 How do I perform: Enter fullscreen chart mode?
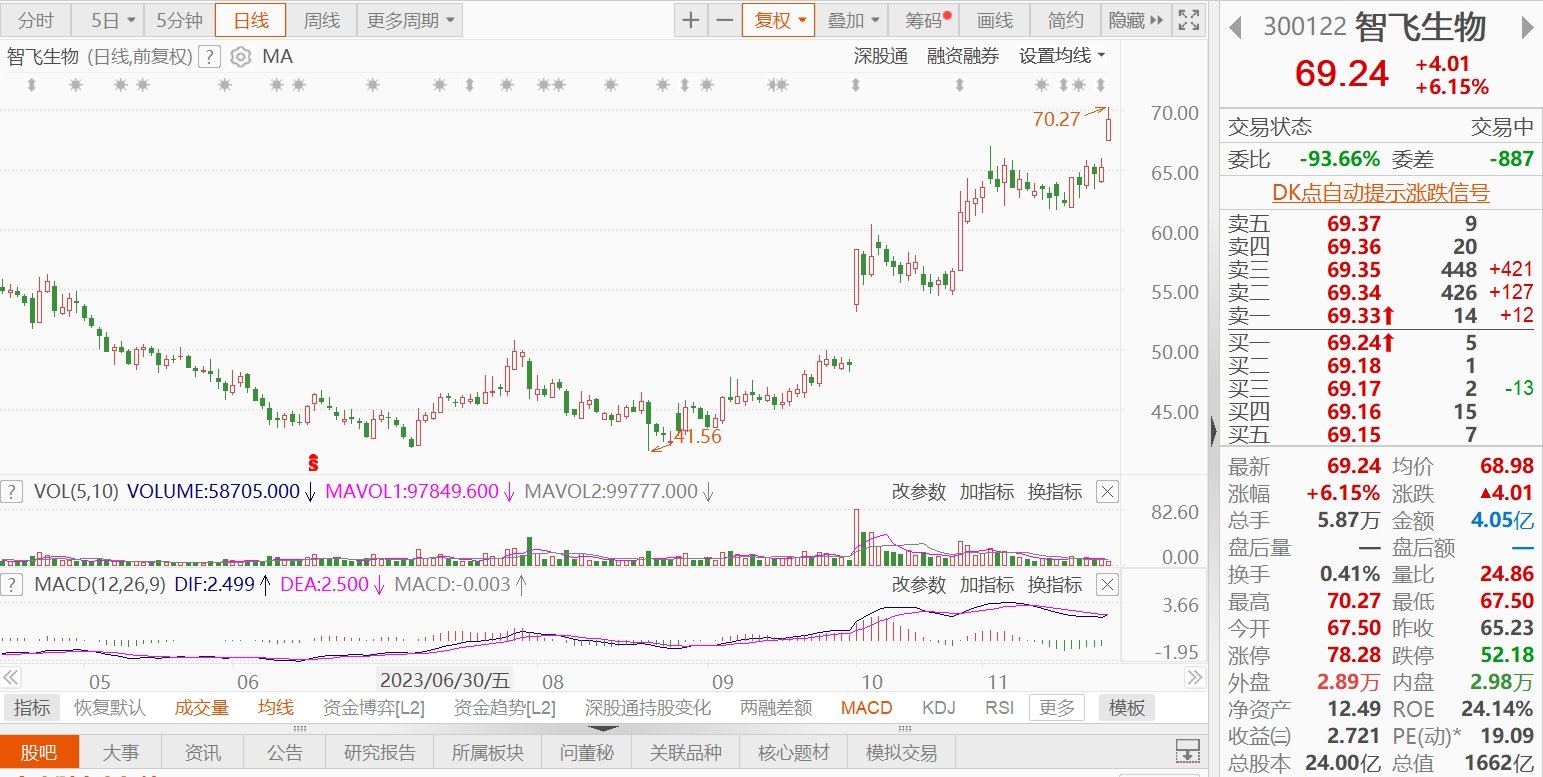point(1189,20)
